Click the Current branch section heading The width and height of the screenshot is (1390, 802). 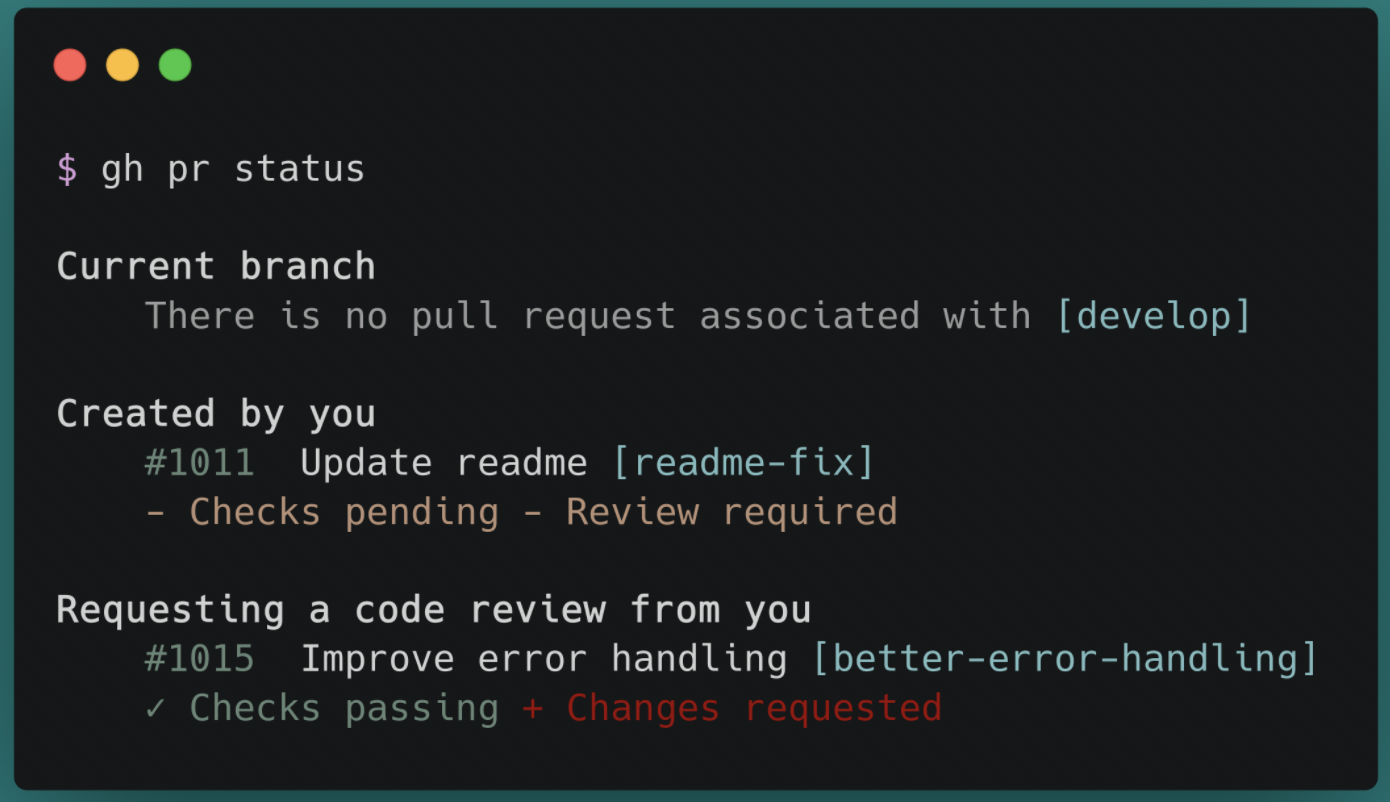pyautogui.click(x=216, y=266)
